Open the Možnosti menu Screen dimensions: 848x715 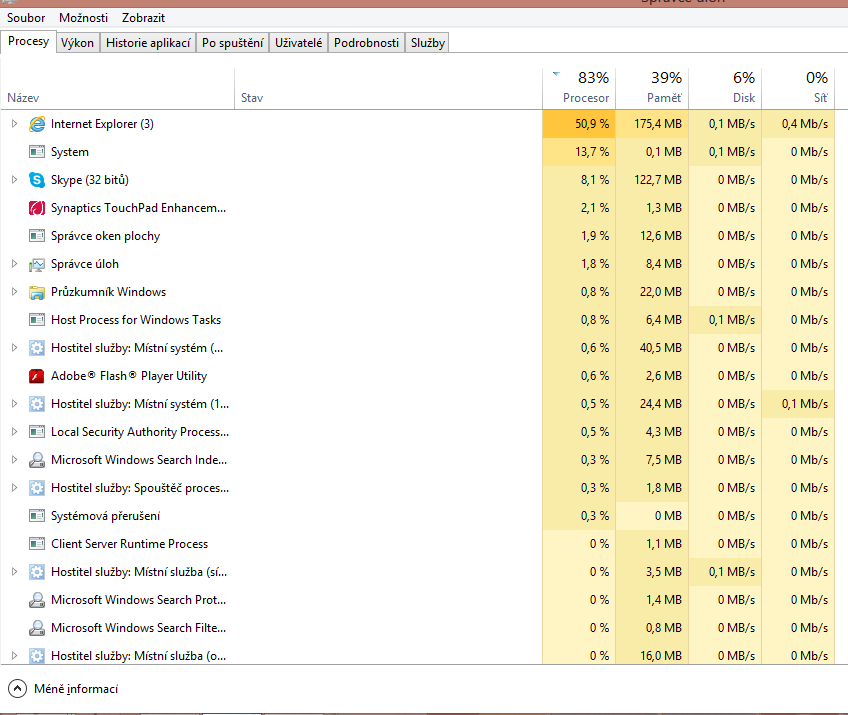[83, 18]
